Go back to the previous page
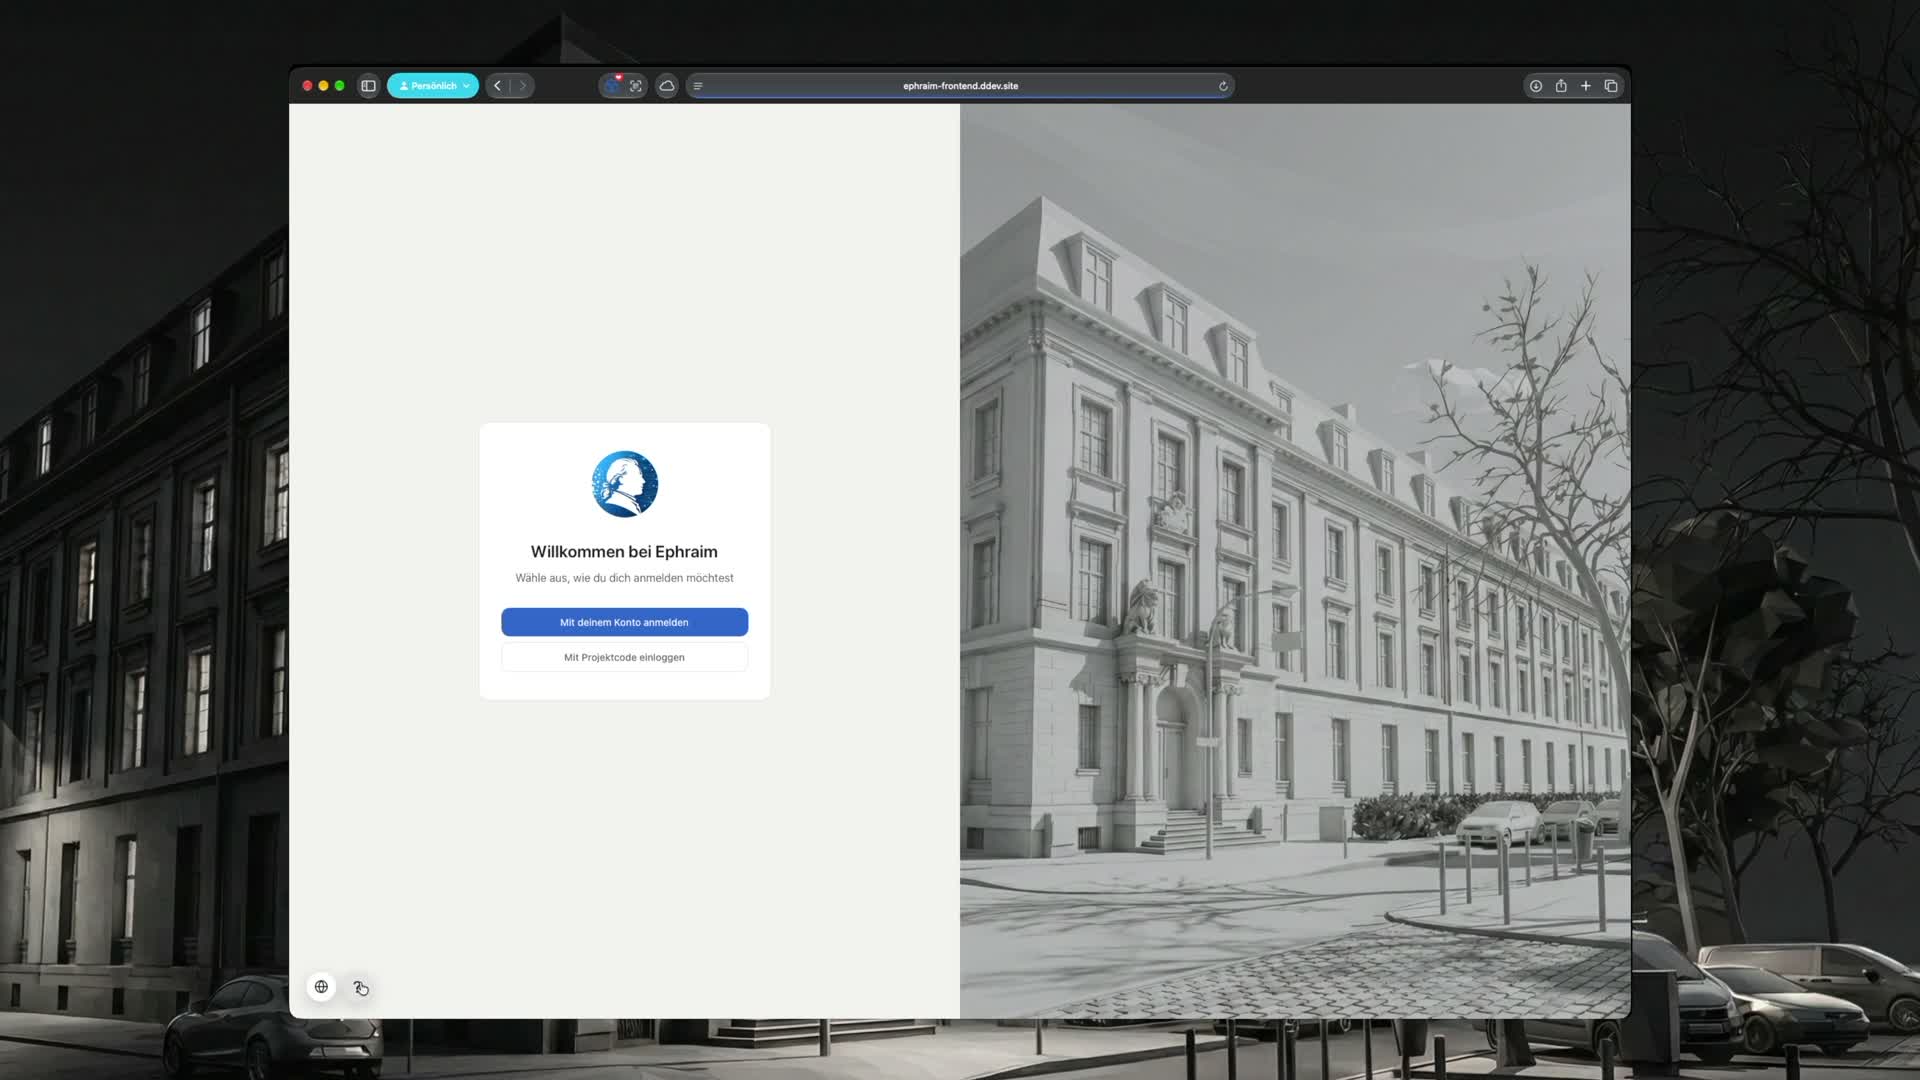The width and height of the screenshot is (1920, 1080). (498, 86)
